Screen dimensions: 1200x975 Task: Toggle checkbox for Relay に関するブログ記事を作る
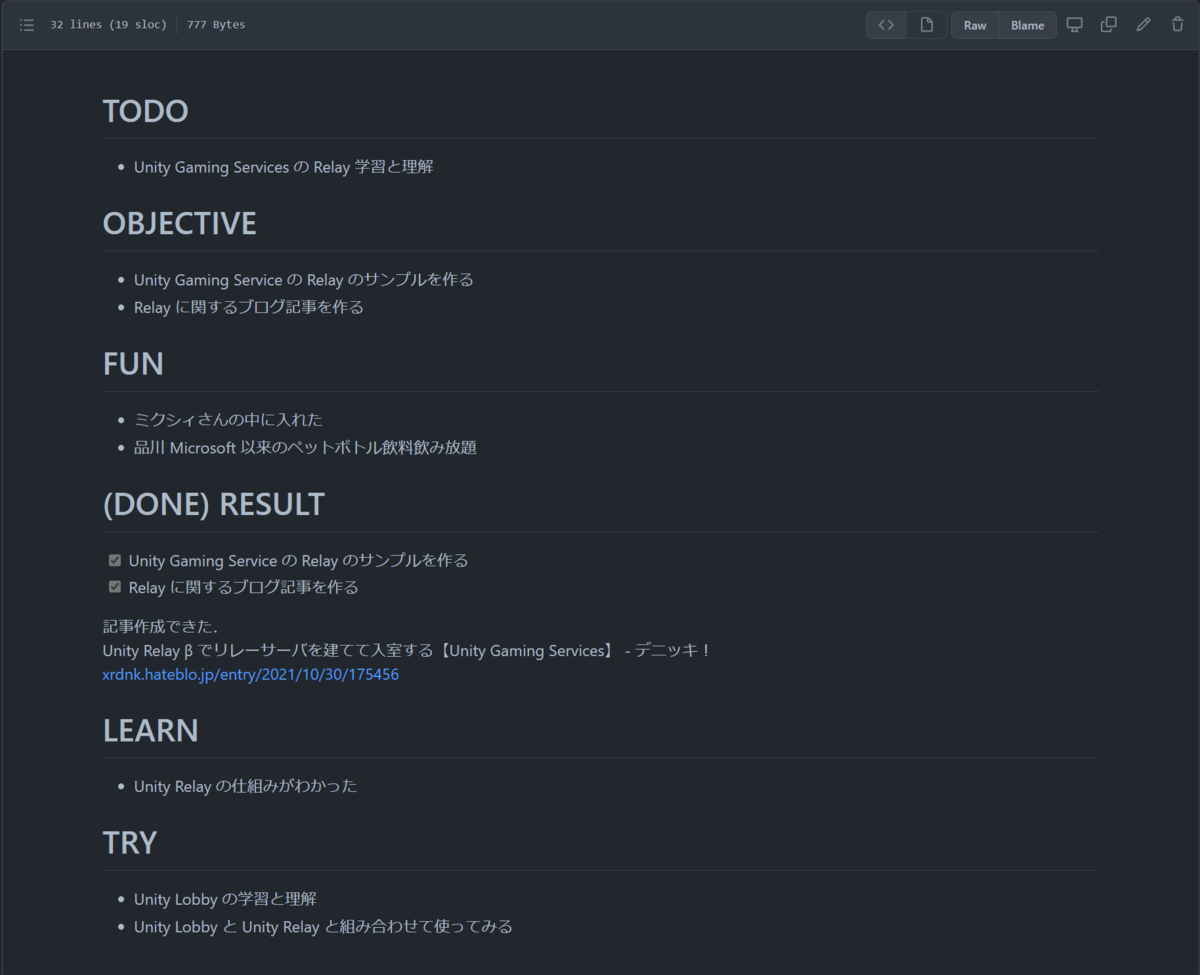[115, 586]
